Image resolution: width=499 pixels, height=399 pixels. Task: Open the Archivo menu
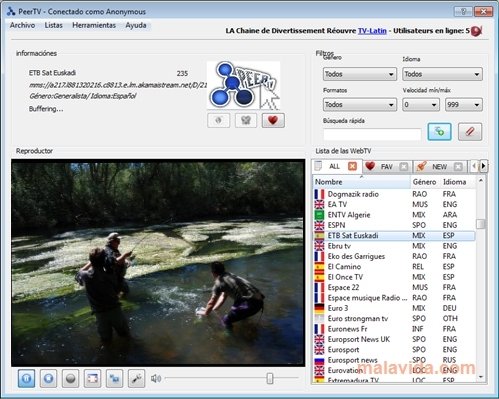22,25
